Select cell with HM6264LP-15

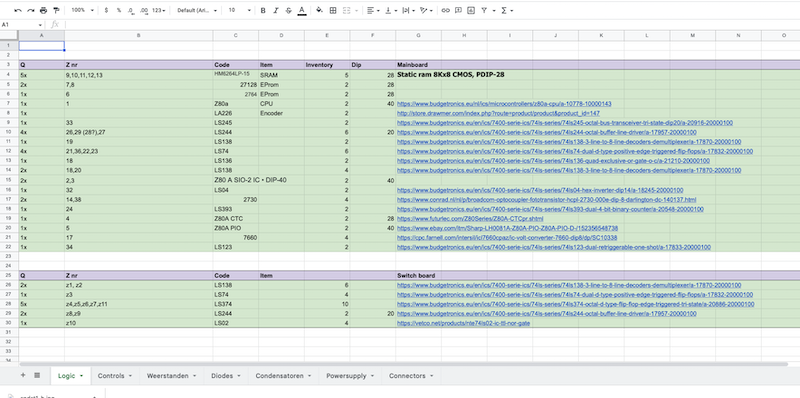[x=236, y=75]
